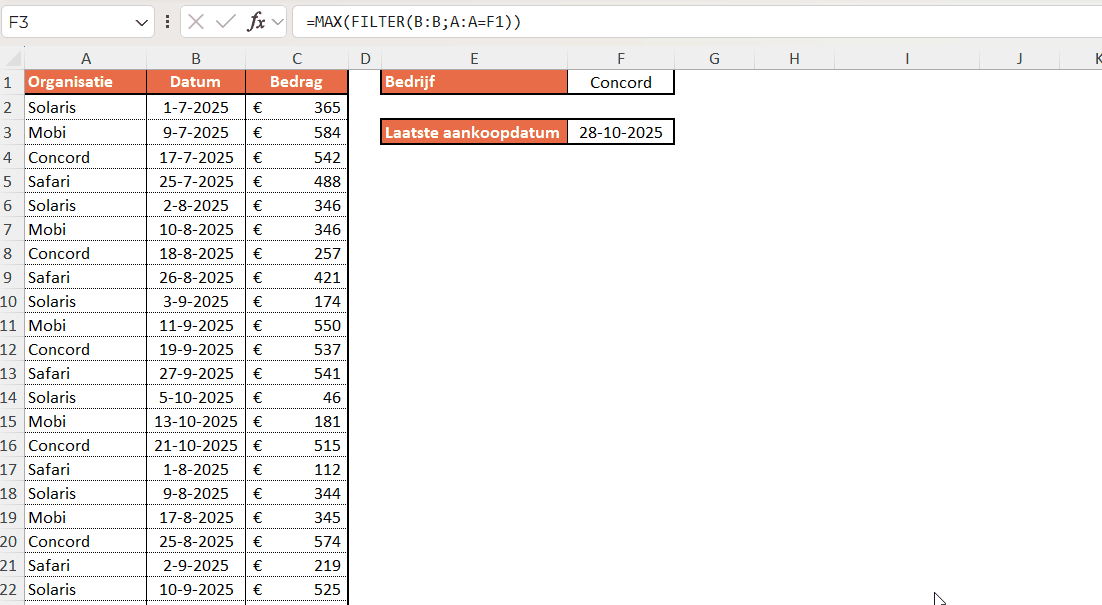1102x605 pixels.
Task: Select the Safari cell in row 5
Action: 86,181
